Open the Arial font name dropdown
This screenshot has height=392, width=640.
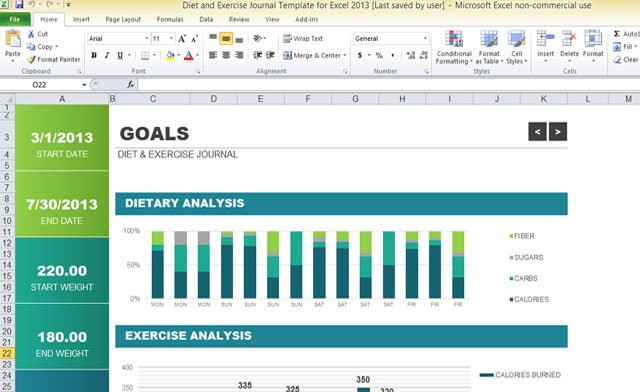click(147, 39)
